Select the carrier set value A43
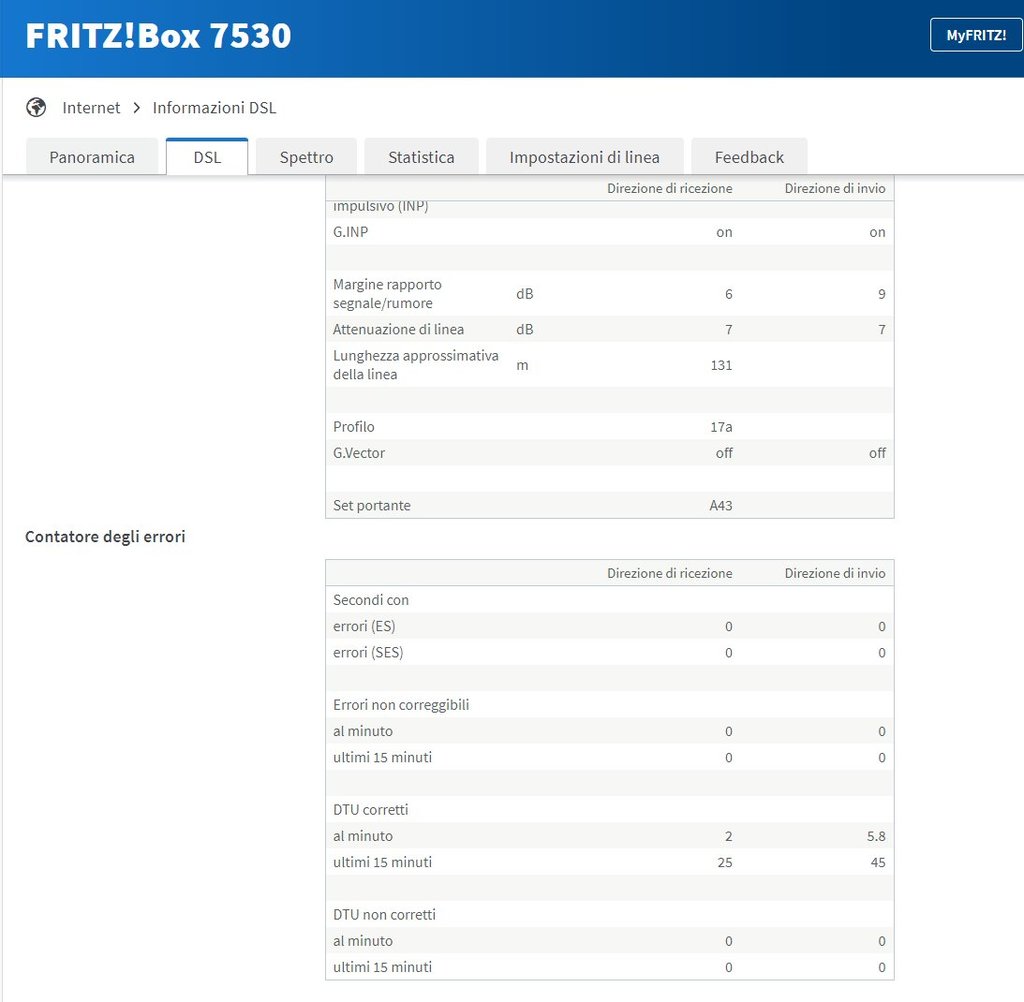 721,505
